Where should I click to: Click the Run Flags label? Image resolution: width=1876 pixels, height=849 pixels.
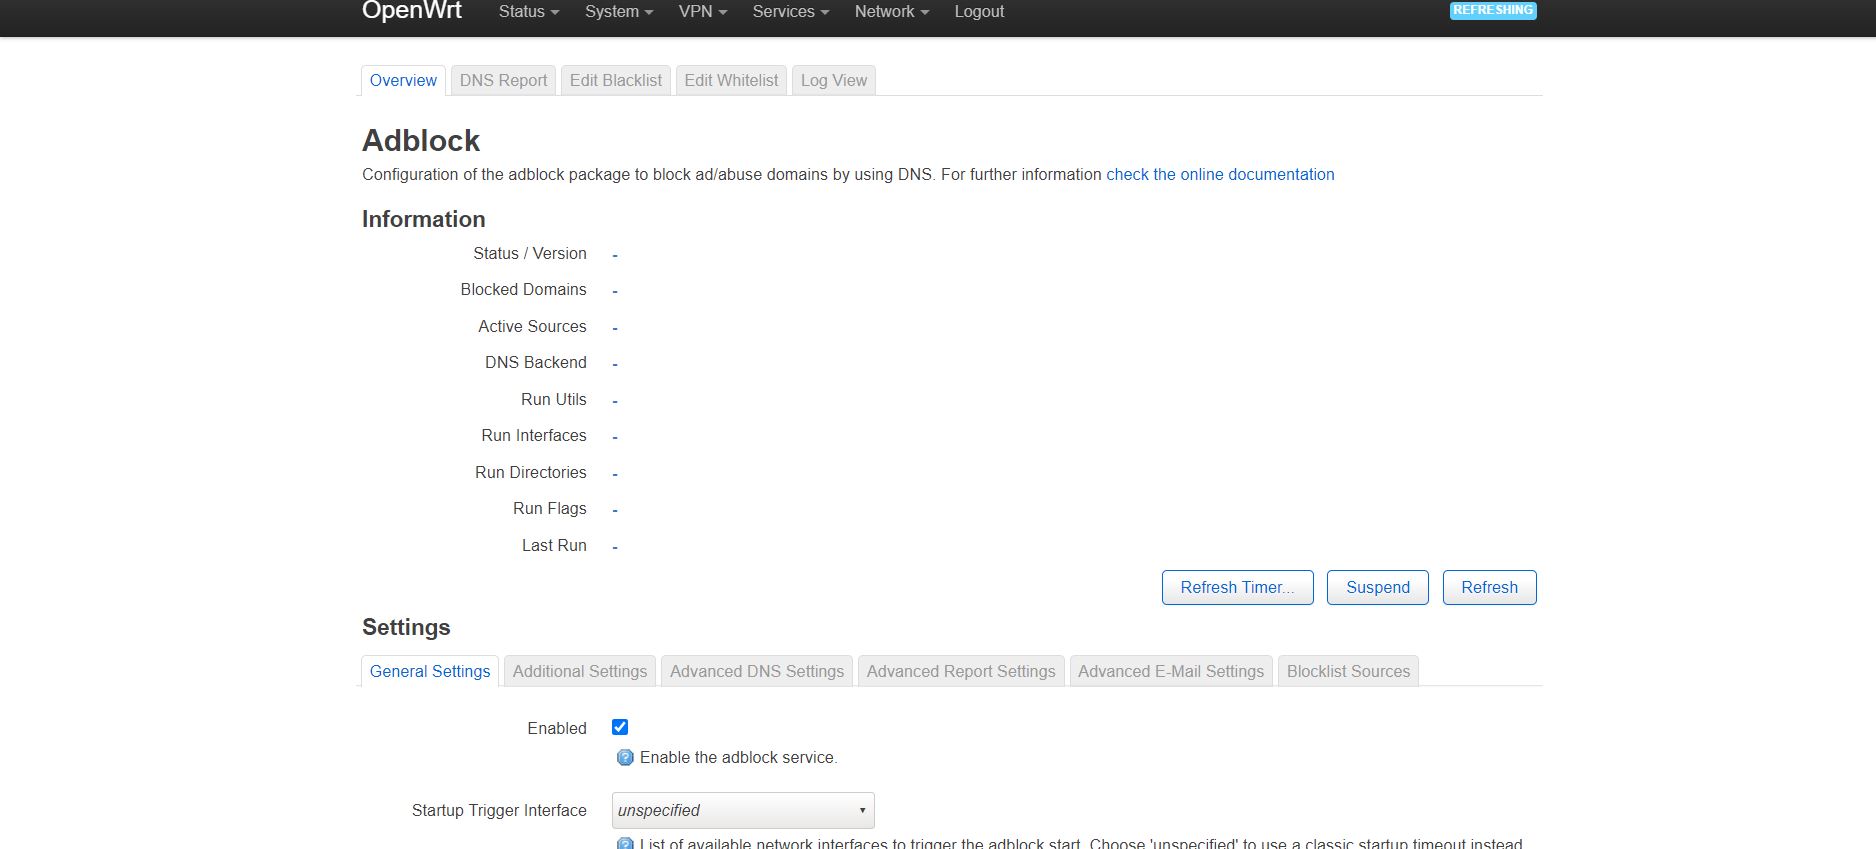click(550, 508)
